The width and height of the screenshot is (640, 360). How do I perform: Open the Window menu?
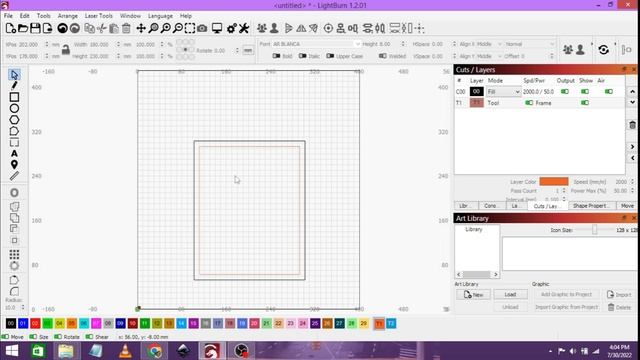click(130, 16)
